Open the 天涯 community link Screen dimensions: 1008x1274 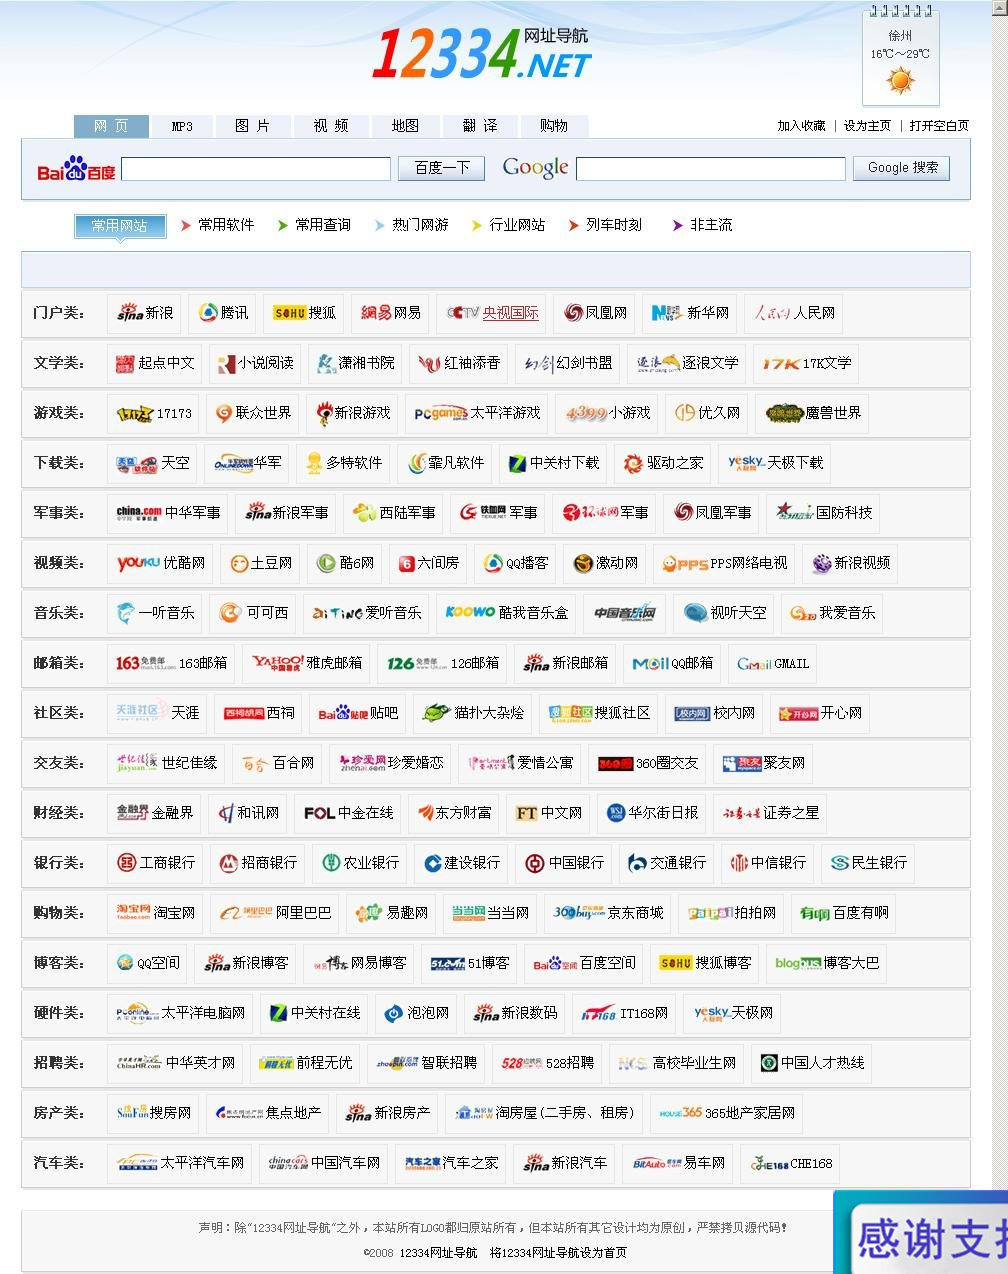point(157,713)
